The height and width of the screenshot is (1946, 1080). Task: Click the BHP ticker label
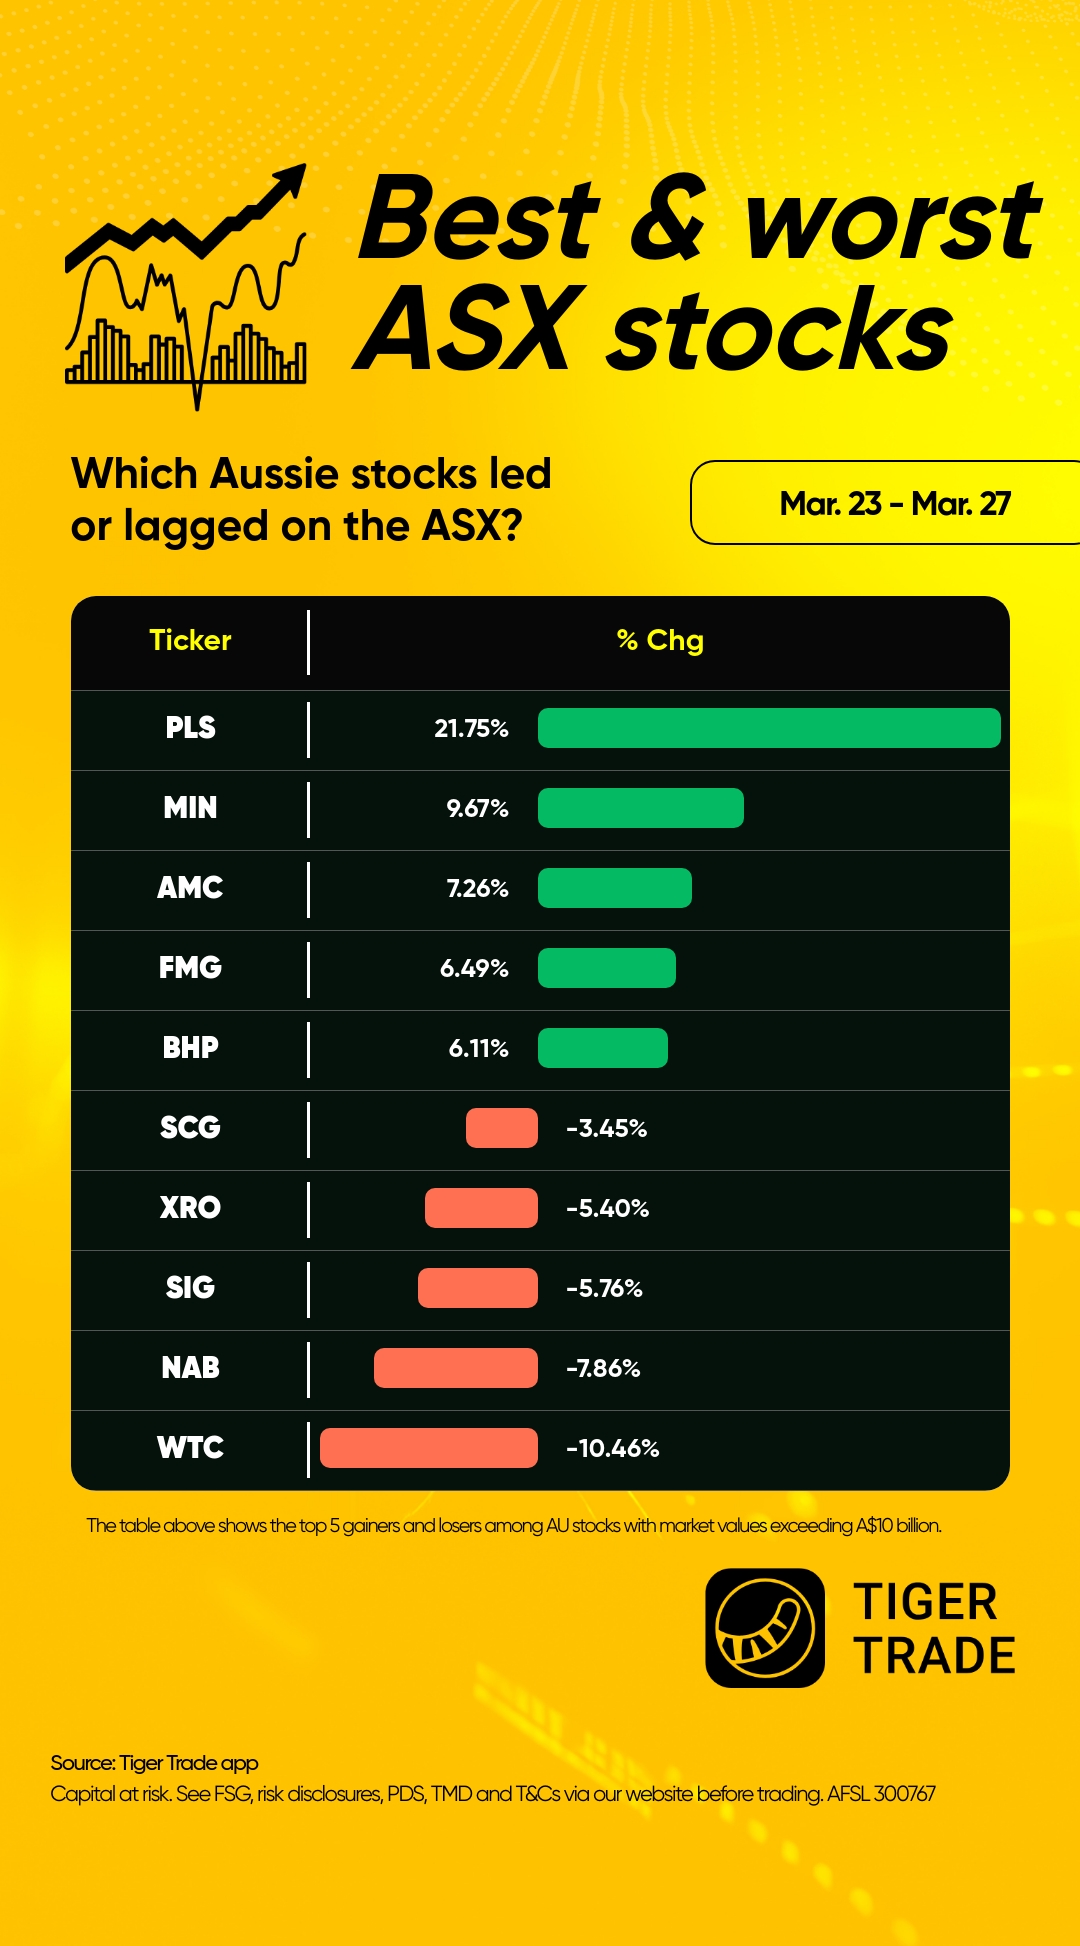[x=190, y=1048]
